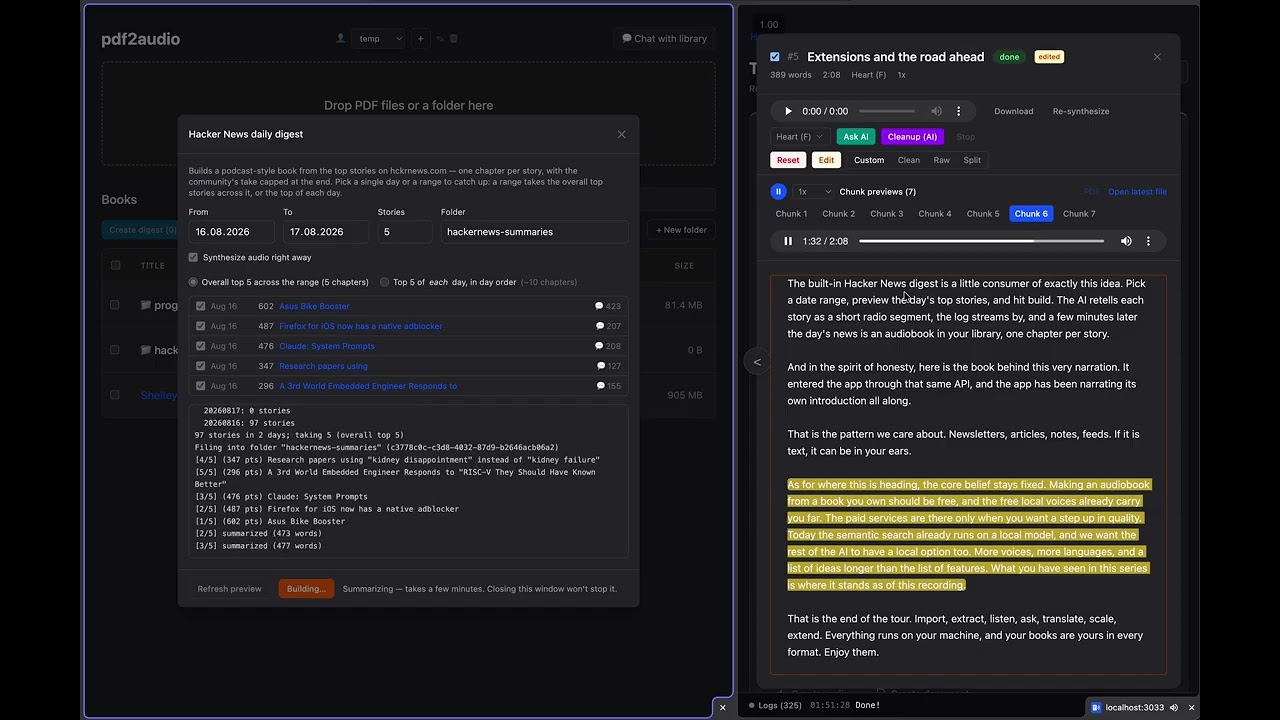Seek the main chapter audio progress bar
The width and height of the screenshot is (1280, 720).
point(887,111)
